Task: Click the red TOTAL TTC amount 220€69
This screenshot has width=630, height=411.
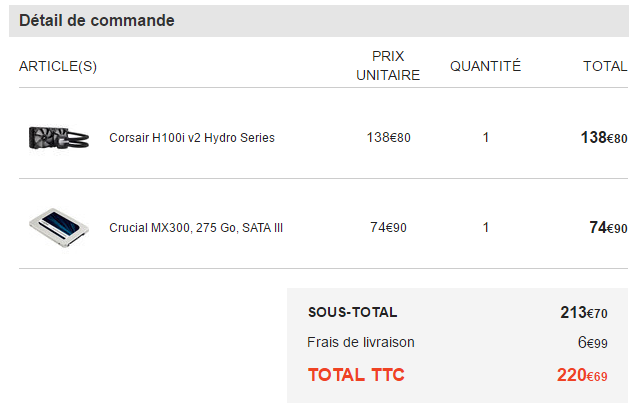Action: (582, 375)
